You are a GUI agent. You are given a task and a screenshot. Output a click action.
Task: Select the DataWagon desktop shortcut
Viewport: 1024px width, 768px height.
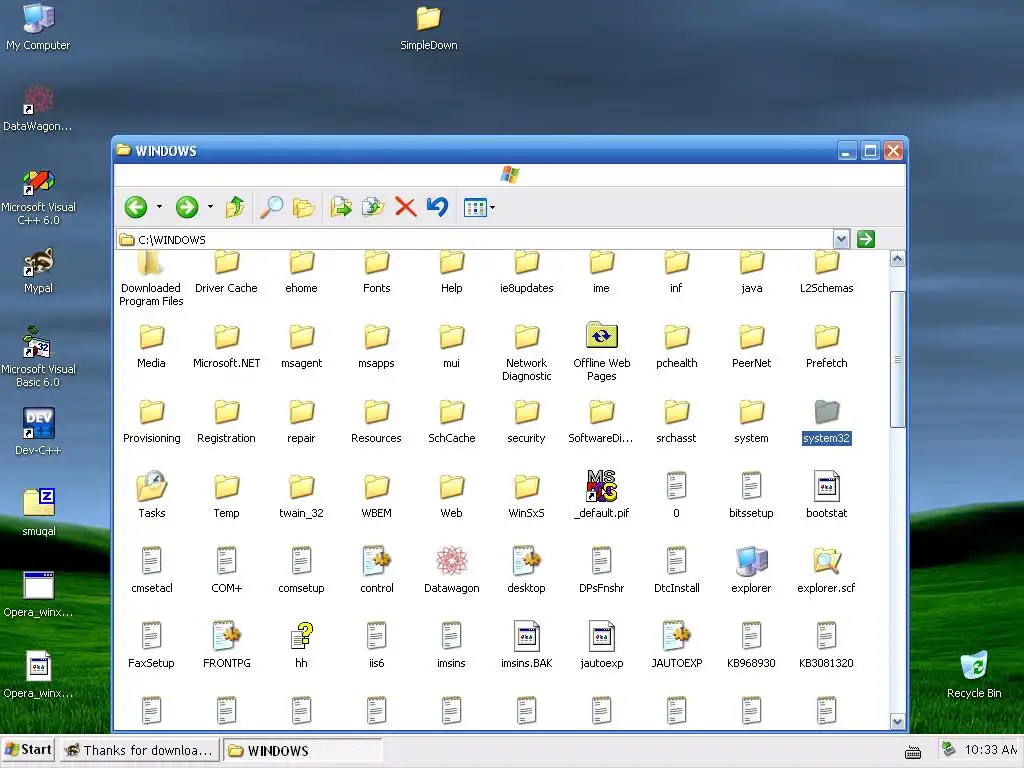coord(38,109)
